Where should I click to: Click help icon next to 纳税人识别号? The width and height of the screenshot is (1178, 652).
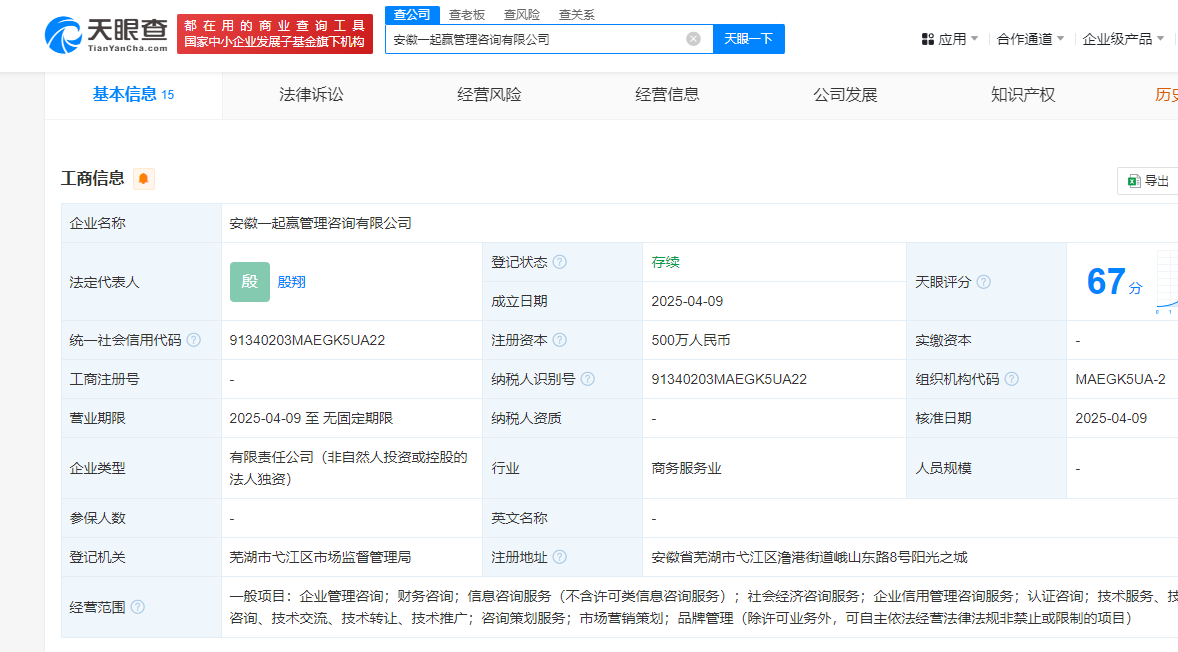click(x=587, y=379)
